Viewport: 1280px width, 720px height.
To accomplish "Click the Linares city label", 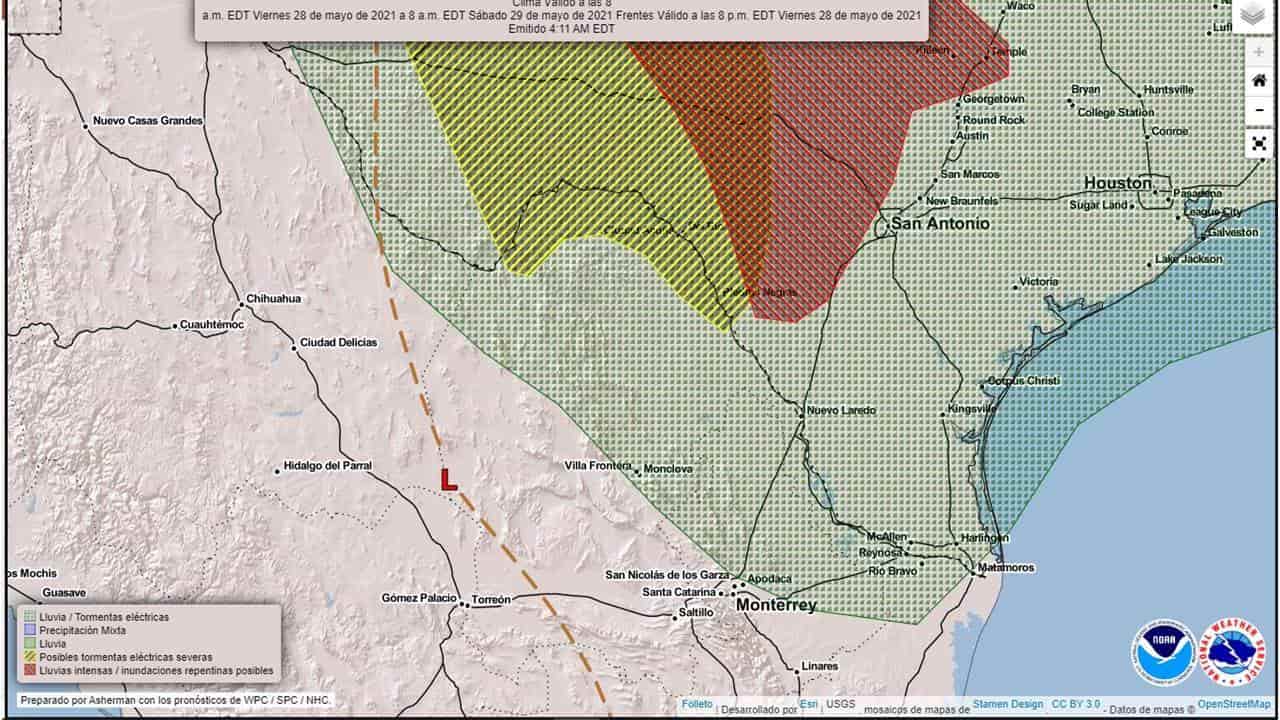I will click(x=820, y=666).
